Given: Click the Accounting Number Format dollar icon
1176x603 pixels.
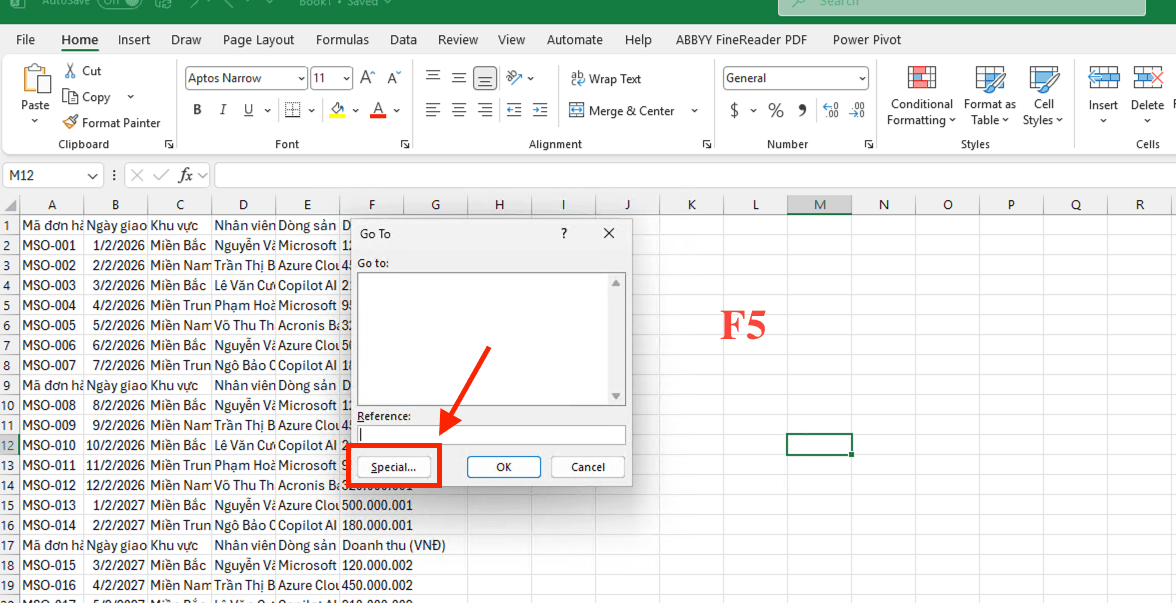Looking at the screenshot, I should pyautogui.click(x=735, y=110).
